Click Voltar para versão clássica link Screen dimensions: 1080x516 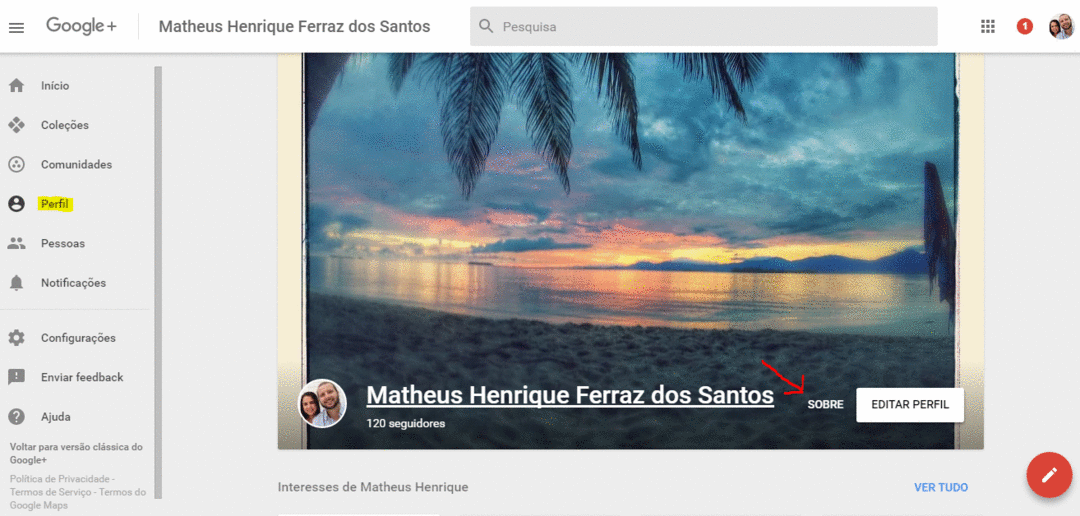coord(76,453)
